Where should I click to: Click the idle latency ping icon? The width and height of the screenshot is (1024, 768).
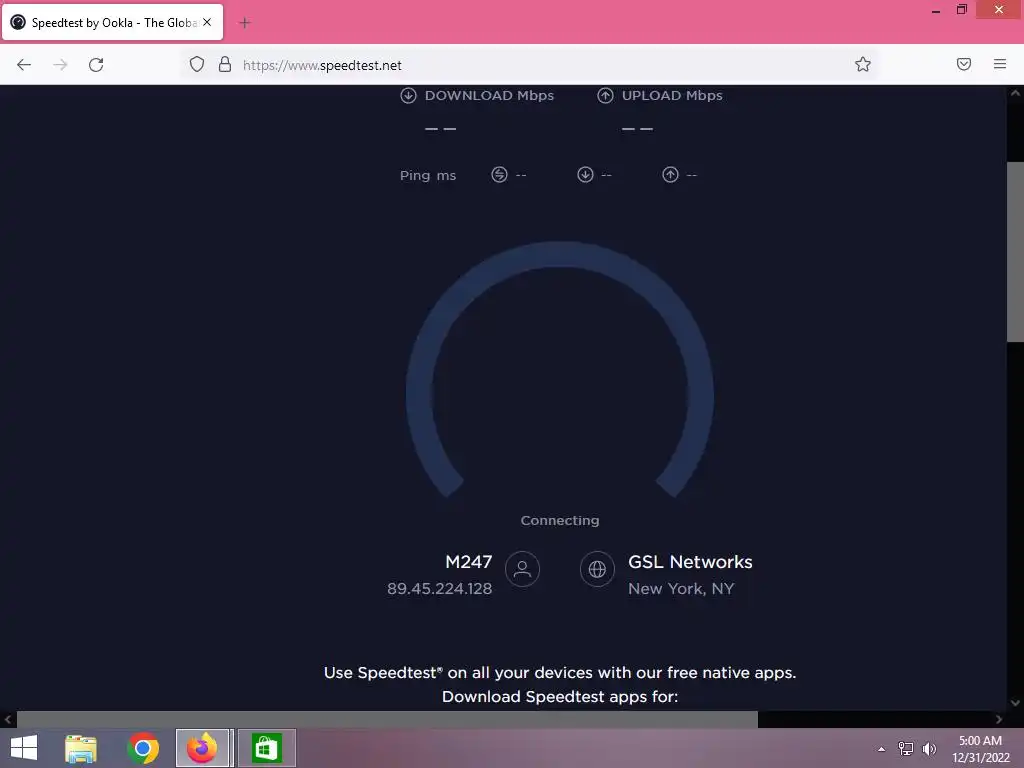(499, 174)
